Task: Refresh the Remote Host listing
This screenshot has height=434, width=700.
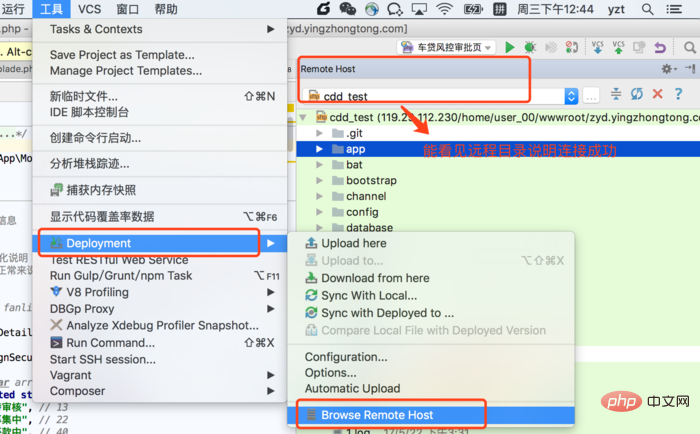Action: (637, 94)
